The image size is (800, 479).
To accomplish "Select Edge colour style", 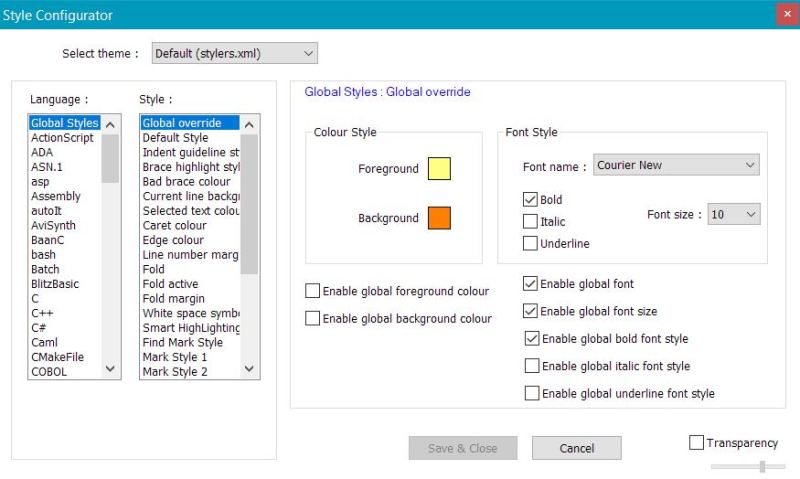I will coord(190,240).
